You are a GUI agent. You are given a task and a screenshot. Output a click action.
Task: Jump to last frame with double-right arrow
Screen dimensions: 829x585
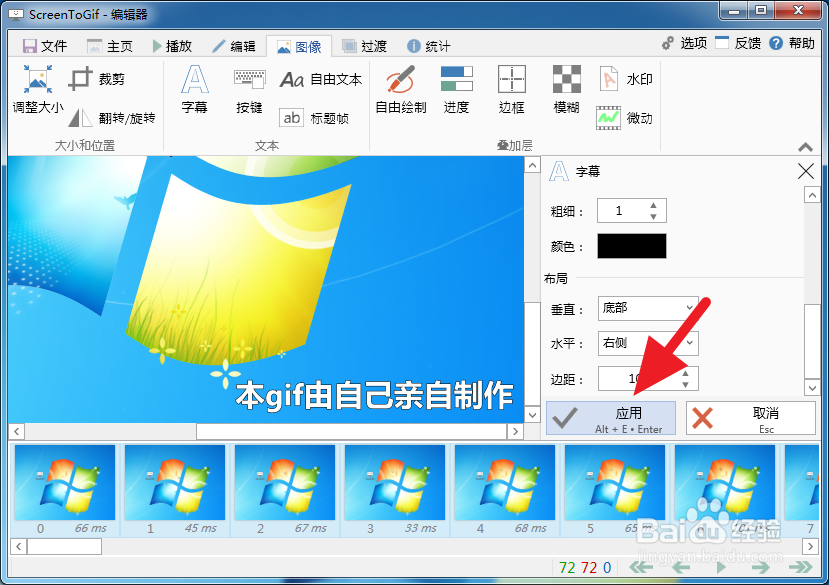800,568
